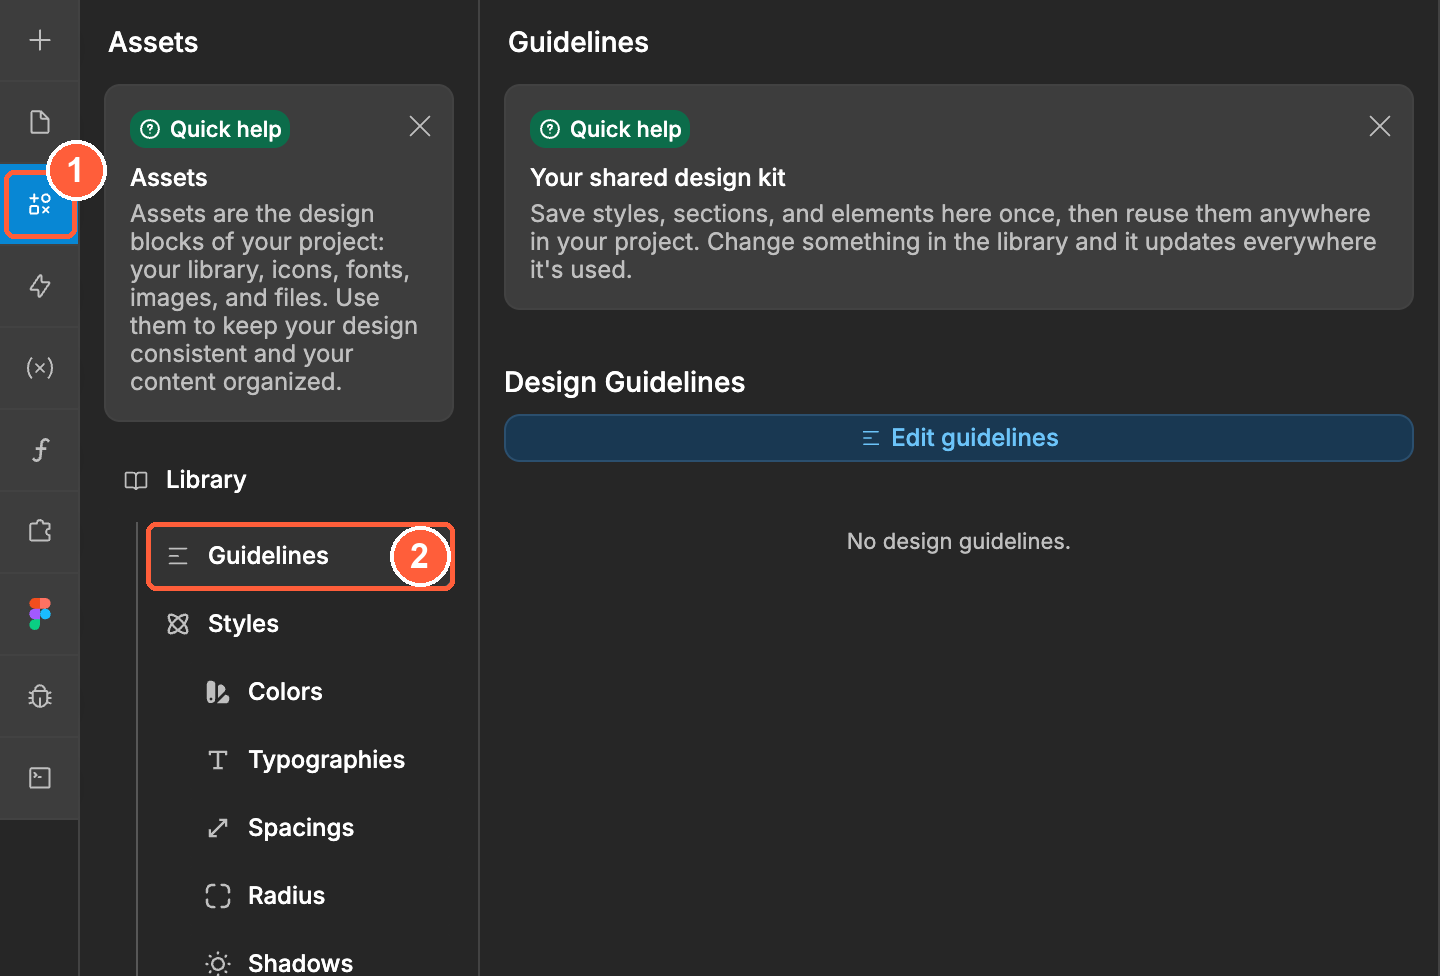Click the 'No design guidelines.' message
This screenshot has height=976, width=1440.
[959, 541]
